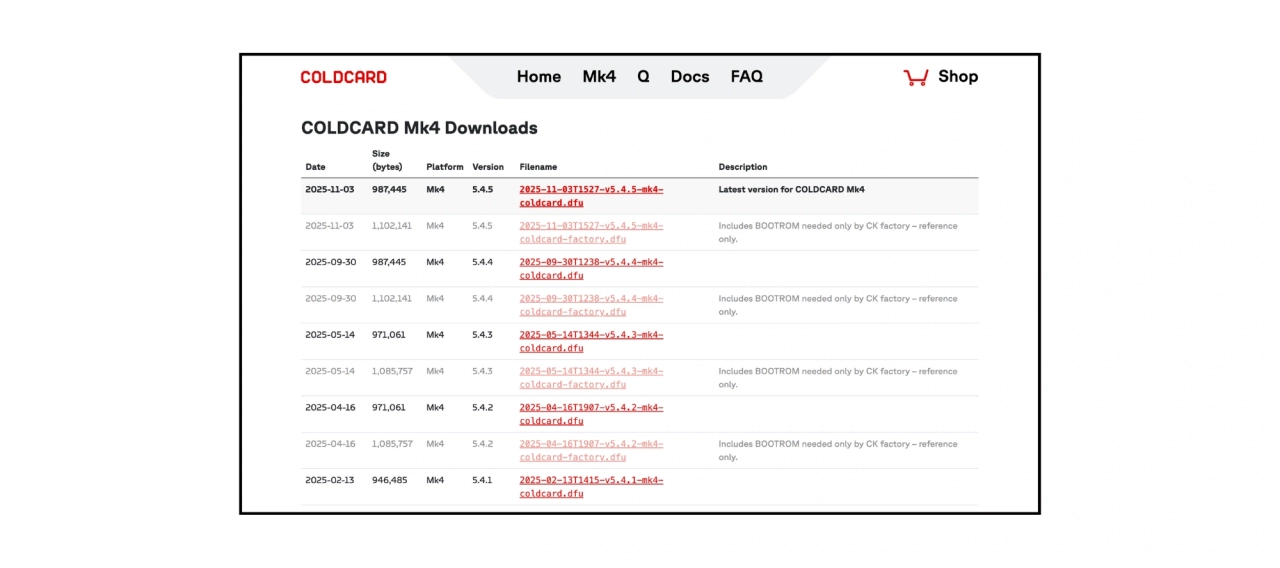Select size 1,085,757 in the 5.4.3 row
The width and height of the screenshot is (1280, 568).
[392, 371]
